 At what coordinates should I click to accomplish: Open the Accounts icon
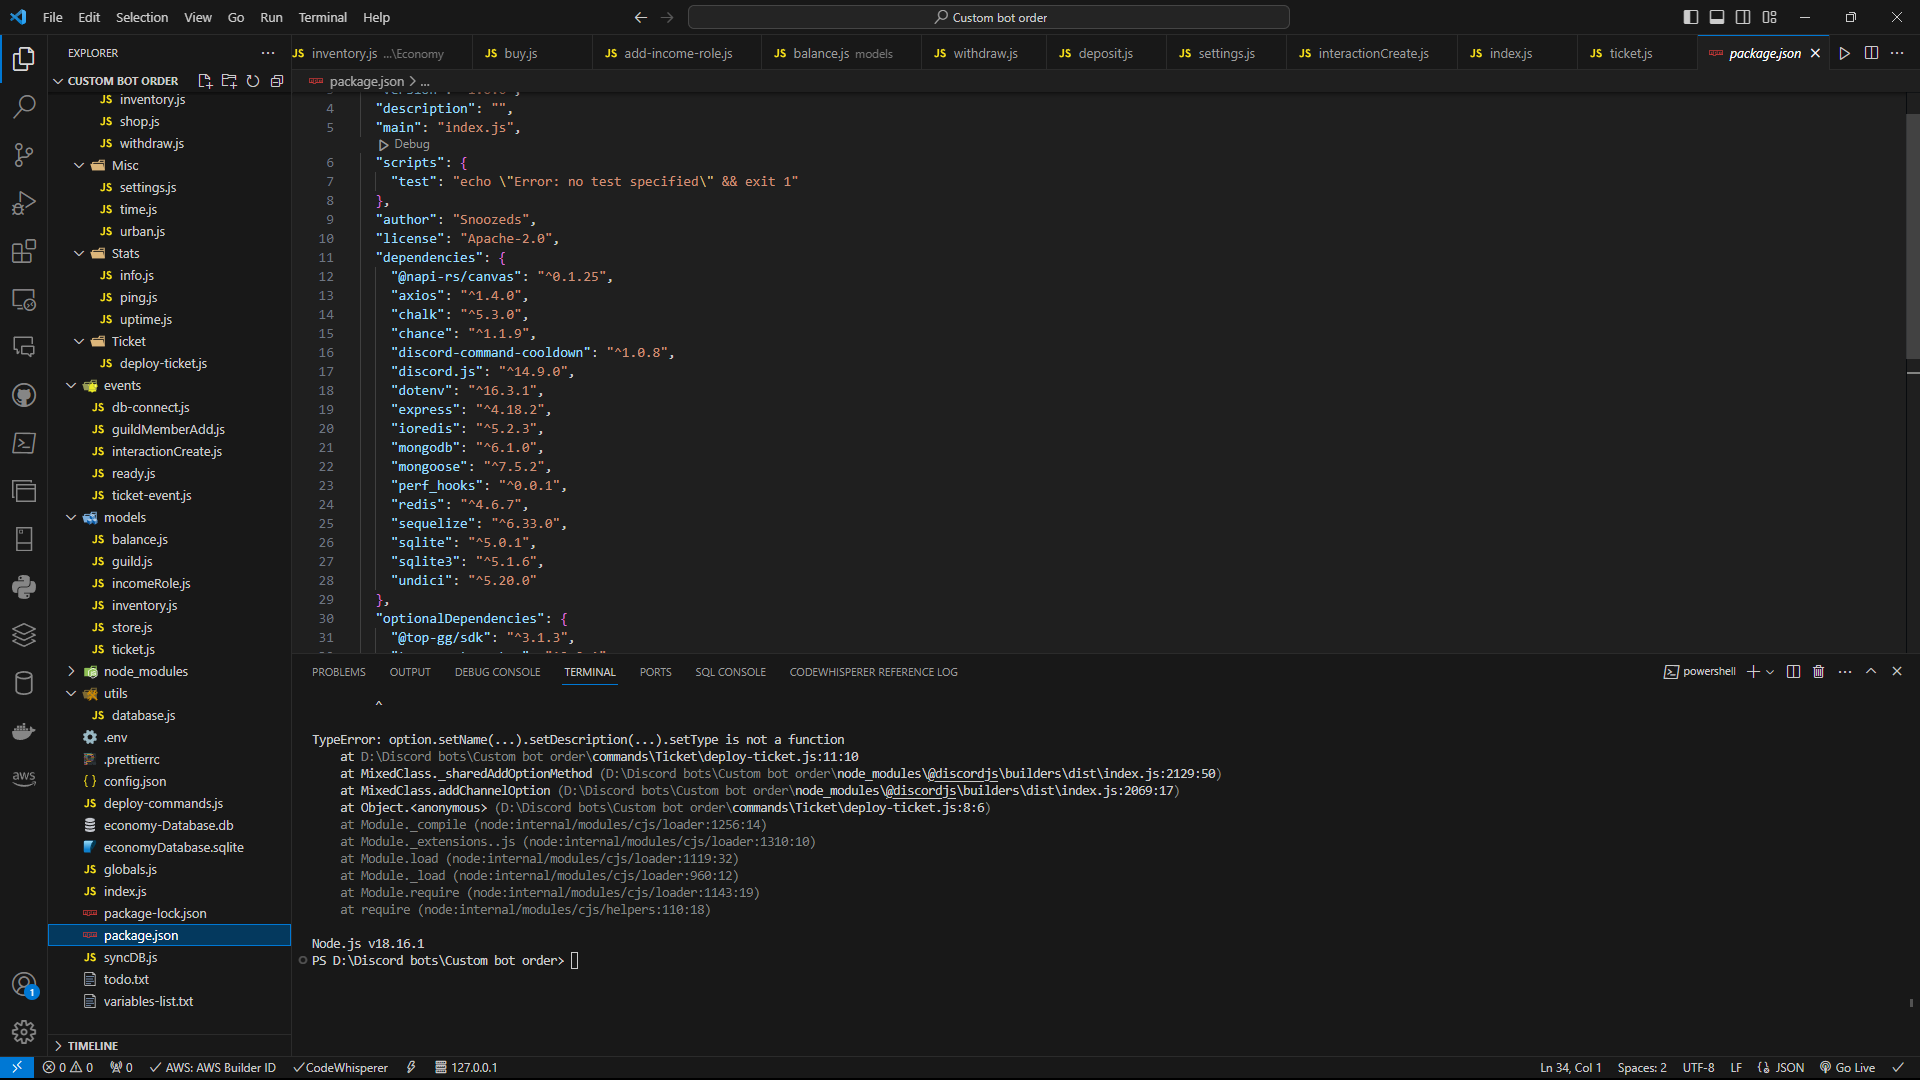pos(24,984)
